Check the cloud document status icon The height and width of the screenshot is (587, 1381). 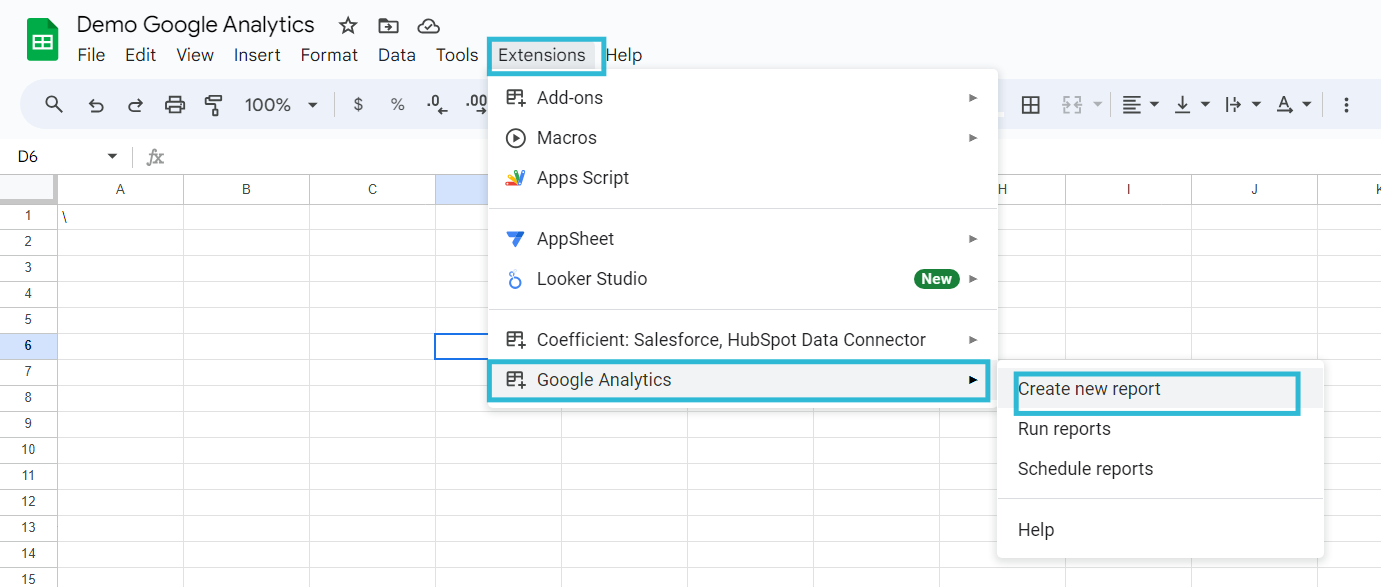pyautogui.click(x=428, y=26)
